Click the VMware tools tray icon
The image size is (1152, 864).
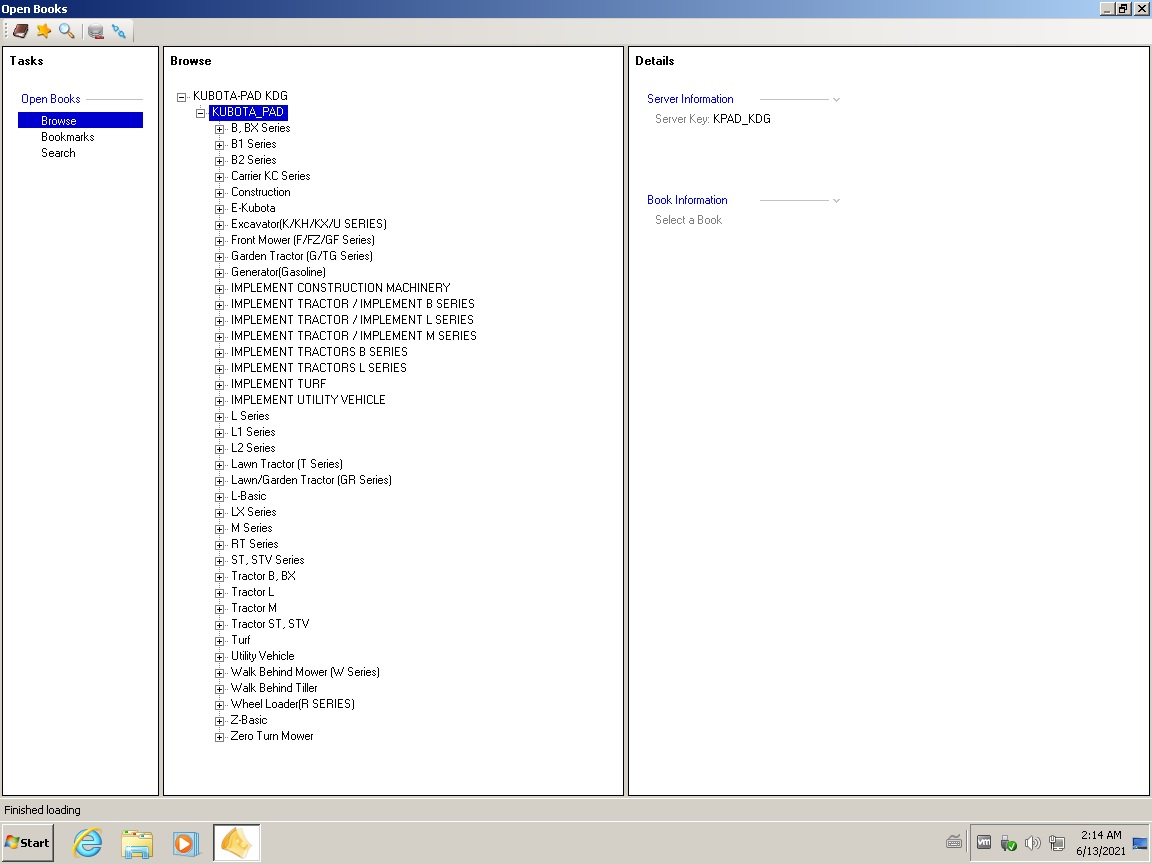(x=984, y=843)
